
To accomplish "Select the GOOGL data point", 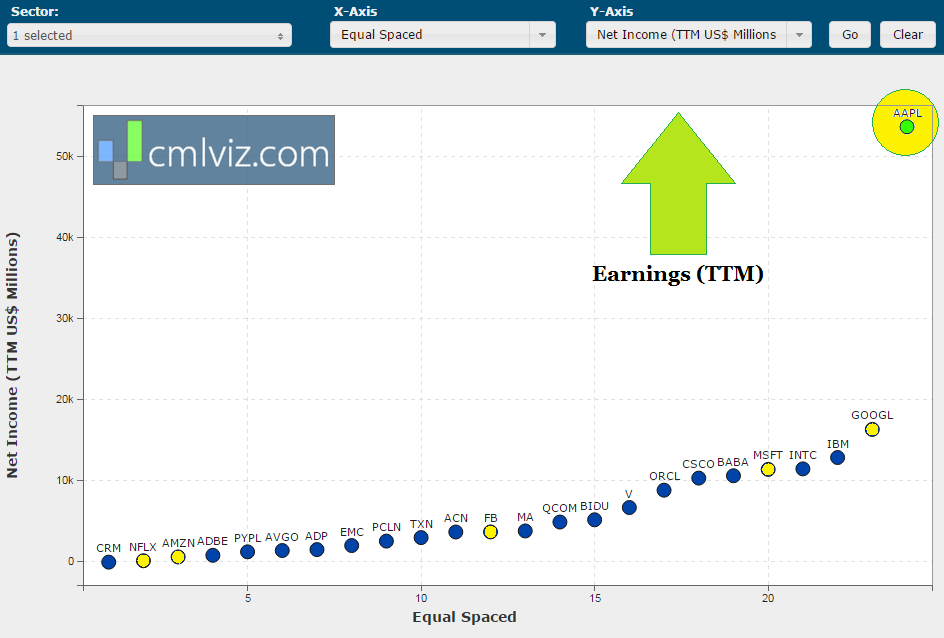I will click(x=872, y=430).
